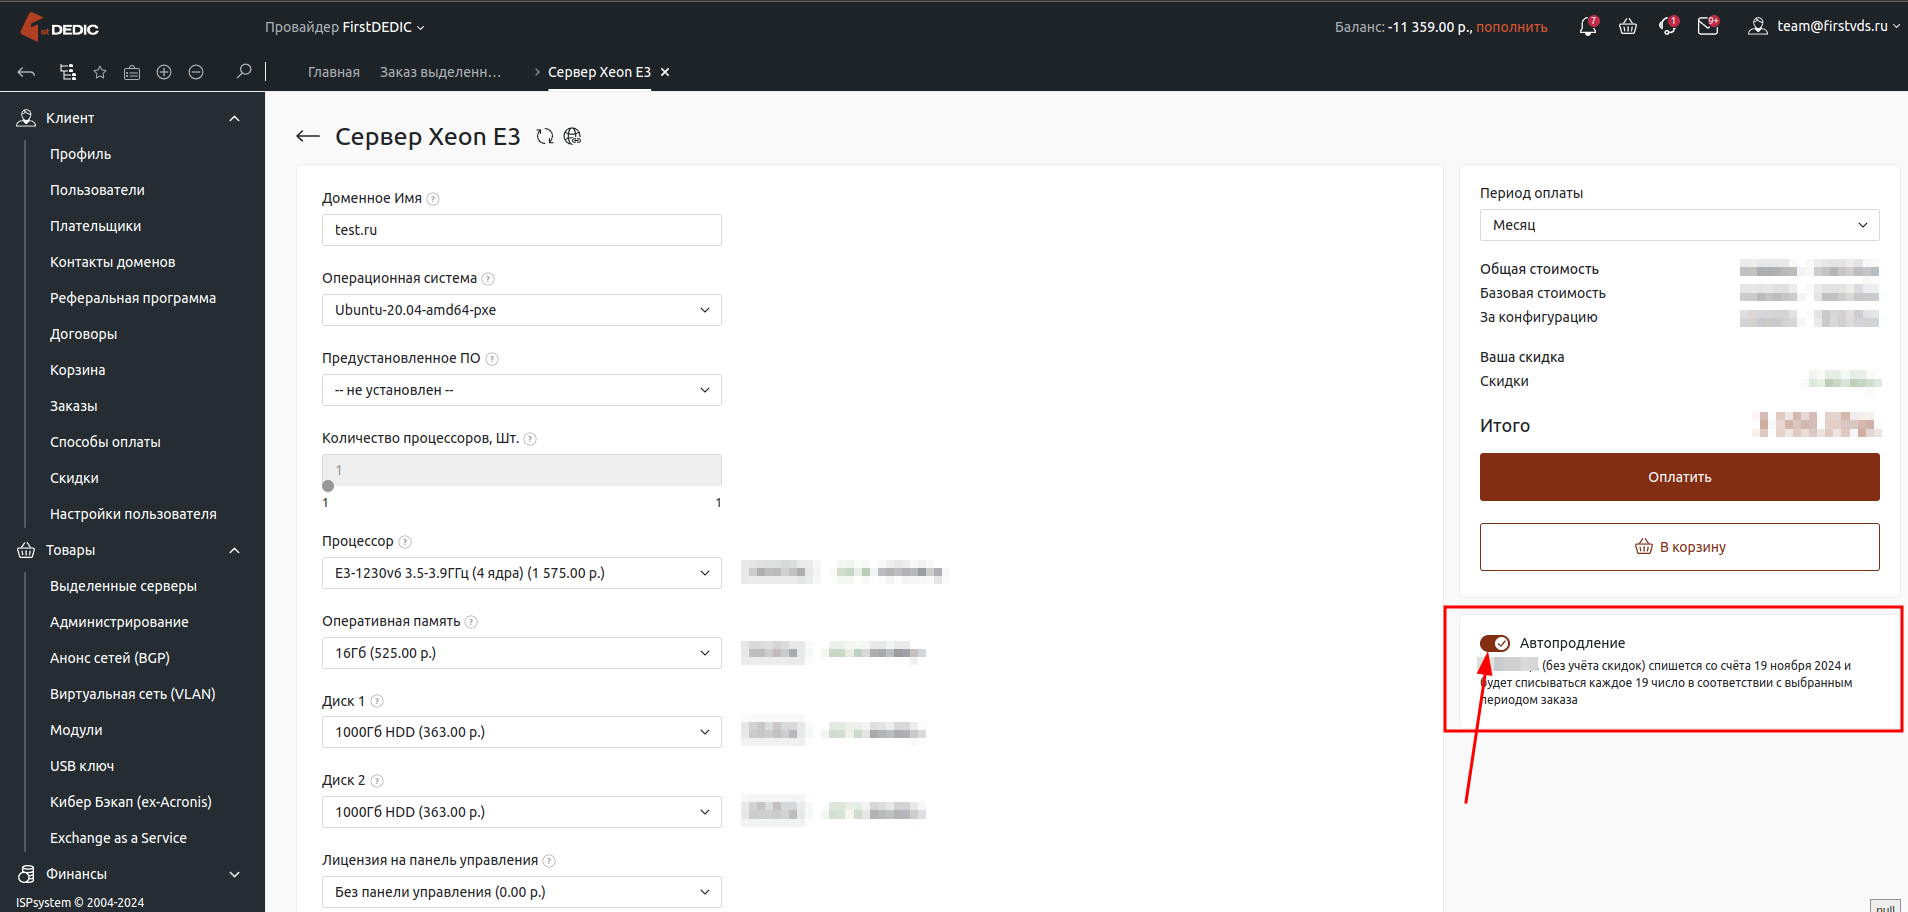Image resolution: width=1908 pixels, height=912 pixels.
Task: Click the user profile icon in header
Action: click(1757, 27)
